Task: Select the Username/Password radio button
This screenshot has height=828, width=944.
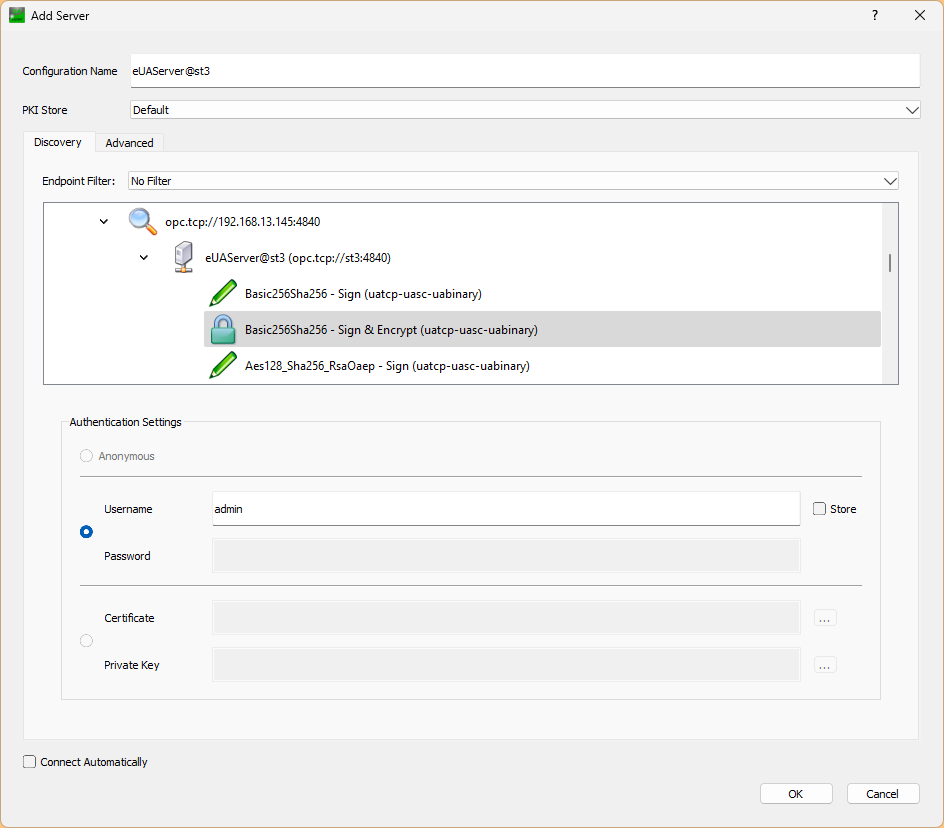Action: tap(86, 532)
